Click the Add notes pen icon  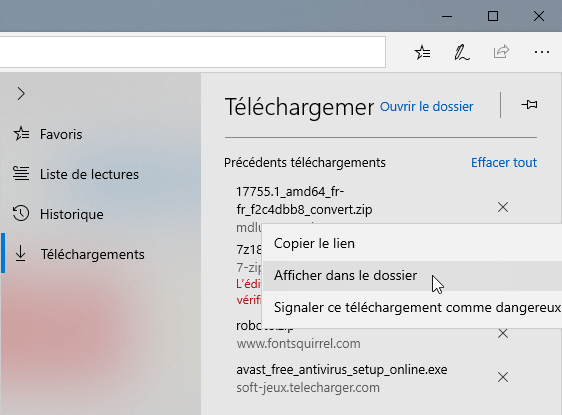pos(462,52)
